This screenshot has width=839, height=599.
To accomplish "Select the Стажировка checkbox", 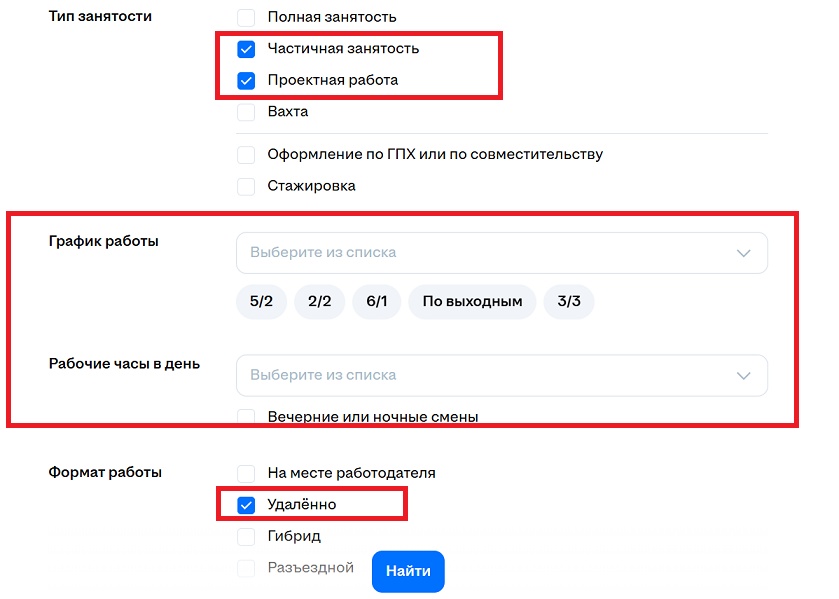I will pyautogui.click(x=246, y=186).
